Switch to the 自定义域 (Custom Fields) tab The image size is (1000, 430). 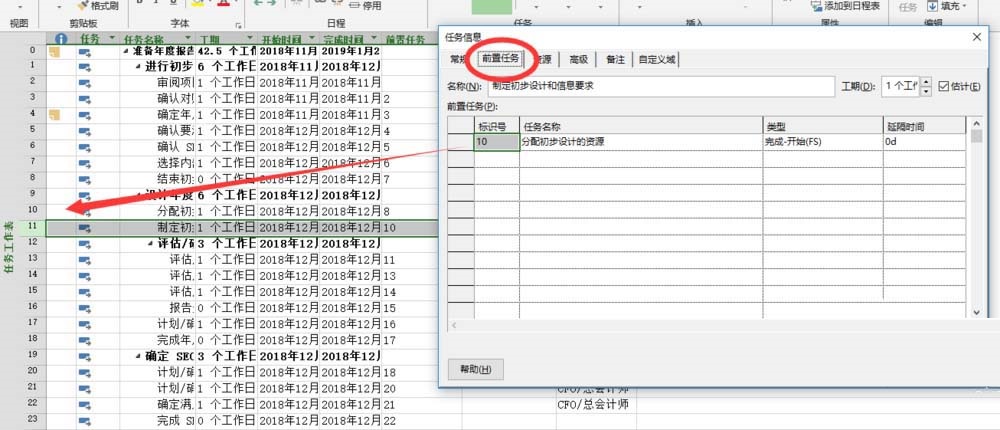(x=657, y=59)
